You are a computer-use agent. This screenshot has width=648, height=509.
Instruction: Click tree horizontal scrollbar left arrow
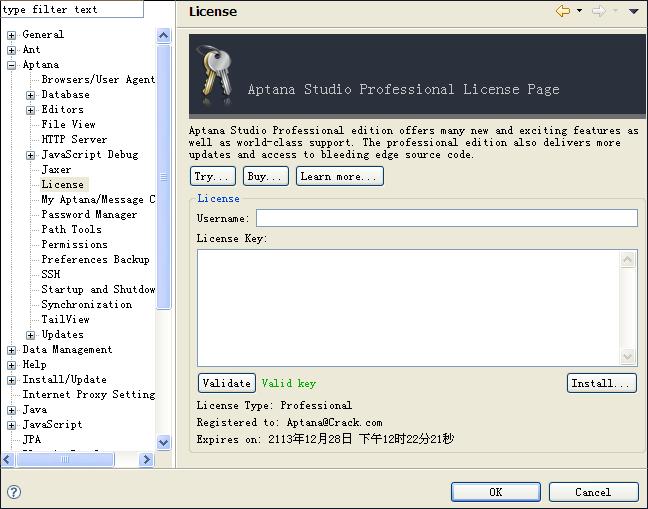[8, 459]
